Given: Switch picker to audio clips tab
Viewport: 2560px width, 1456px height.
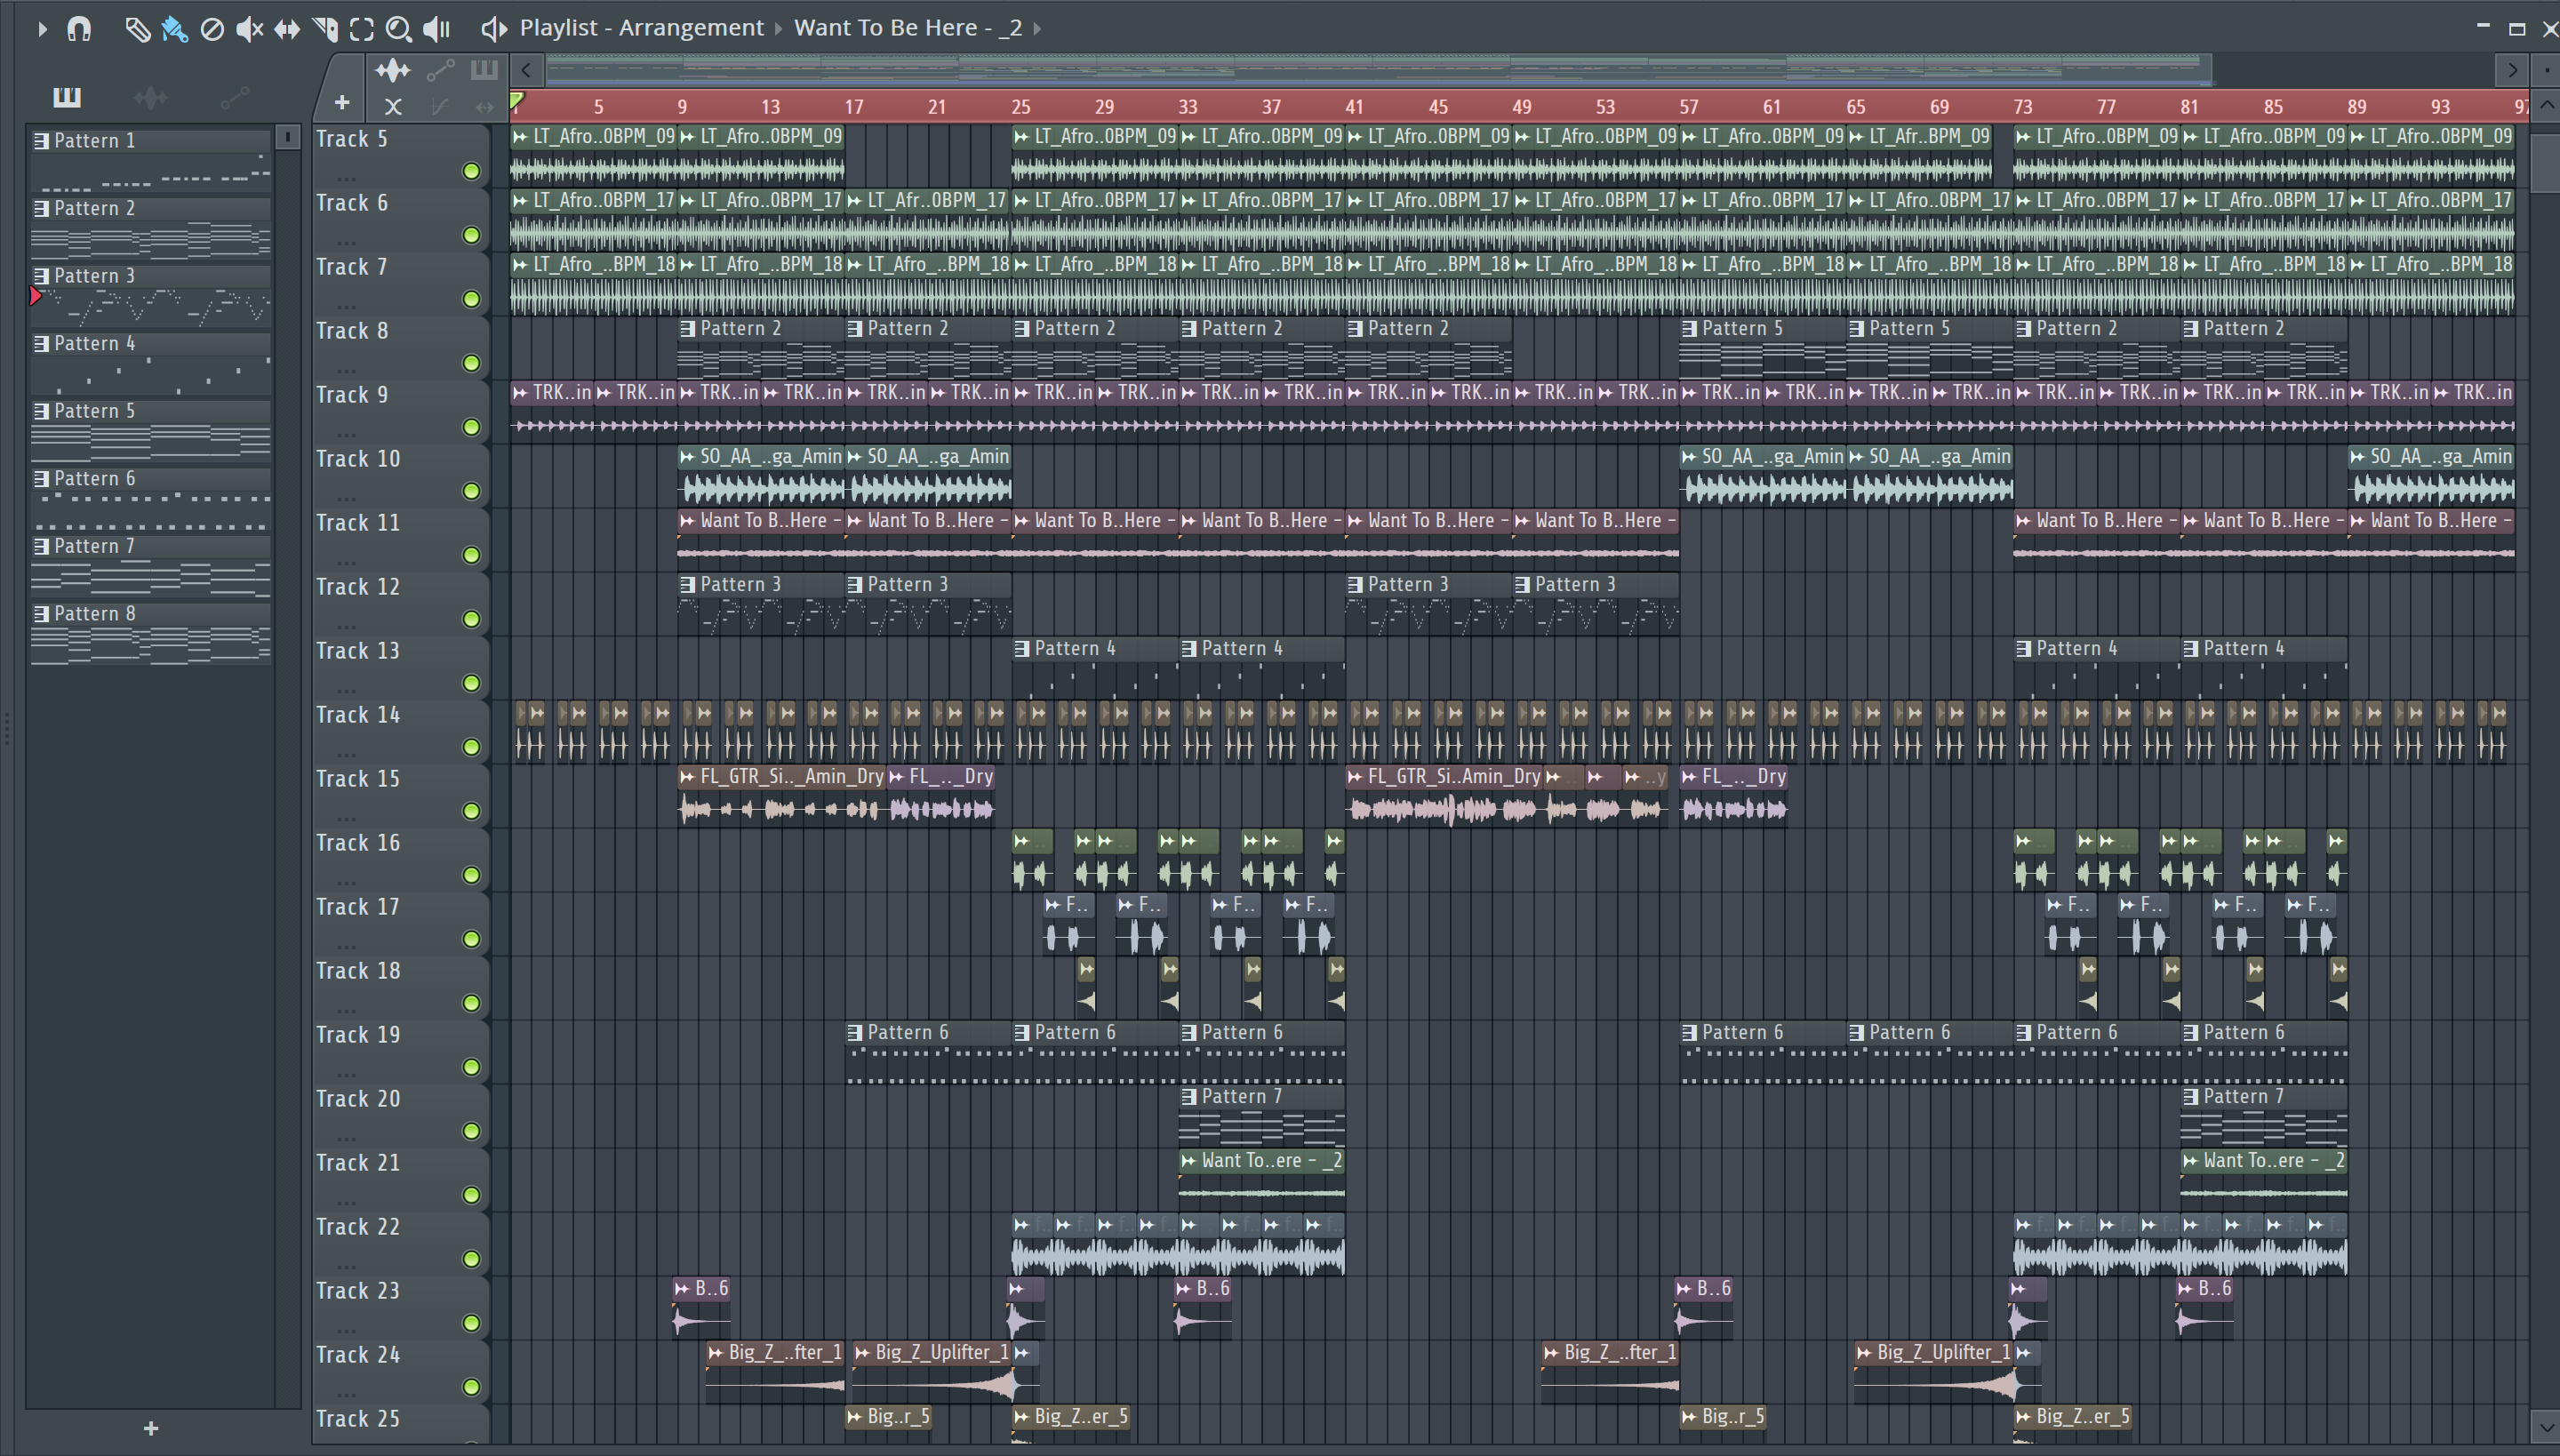Looking at the screenshot, I should [151, 97].
